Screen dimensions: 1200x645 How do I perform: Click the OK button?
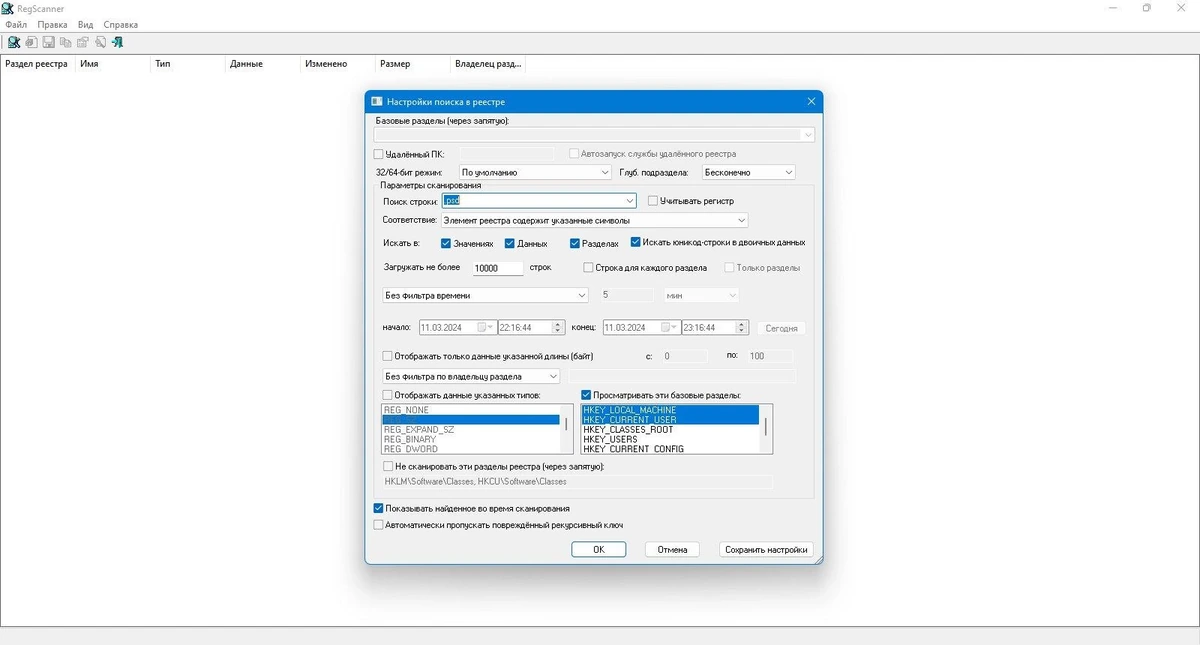click(x=599, y=550)
